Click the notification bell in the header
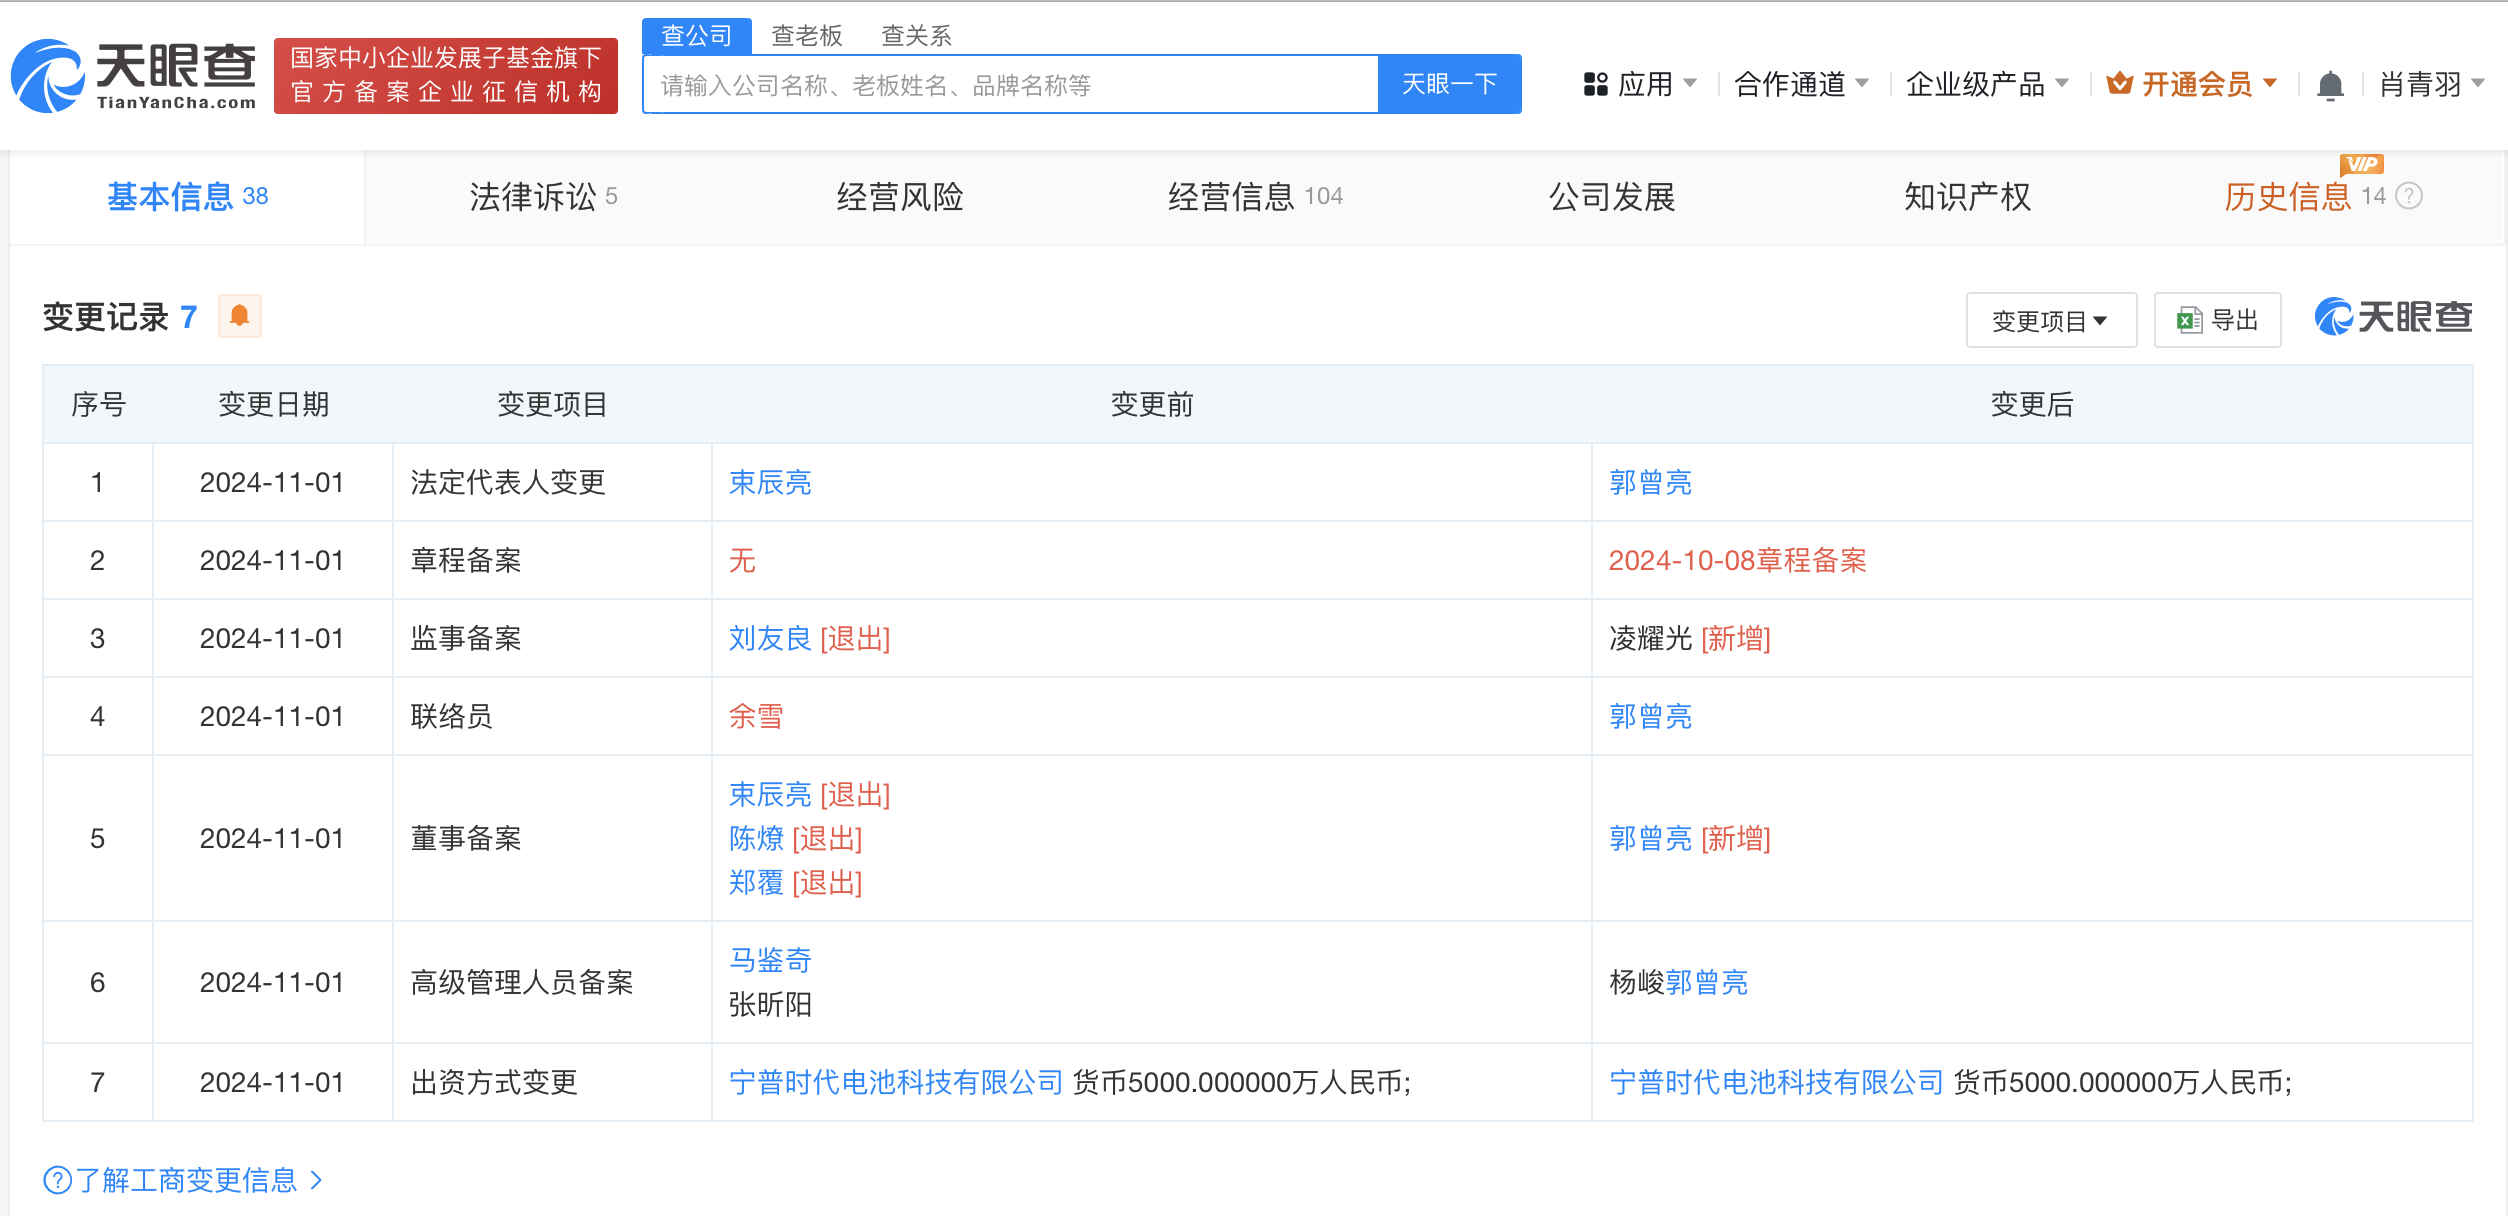 [x=2330, y=85]
